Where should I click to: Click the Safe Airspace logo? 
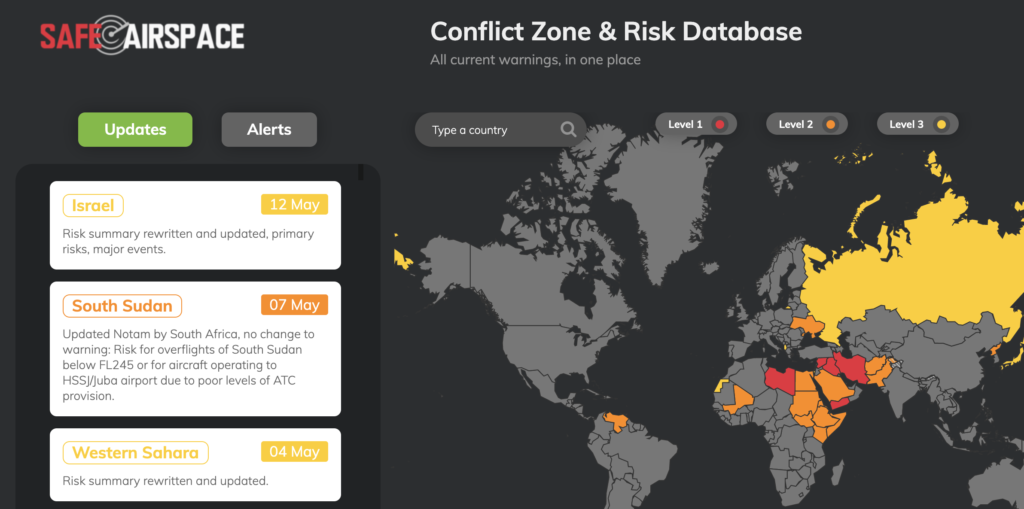click(142, 35)
